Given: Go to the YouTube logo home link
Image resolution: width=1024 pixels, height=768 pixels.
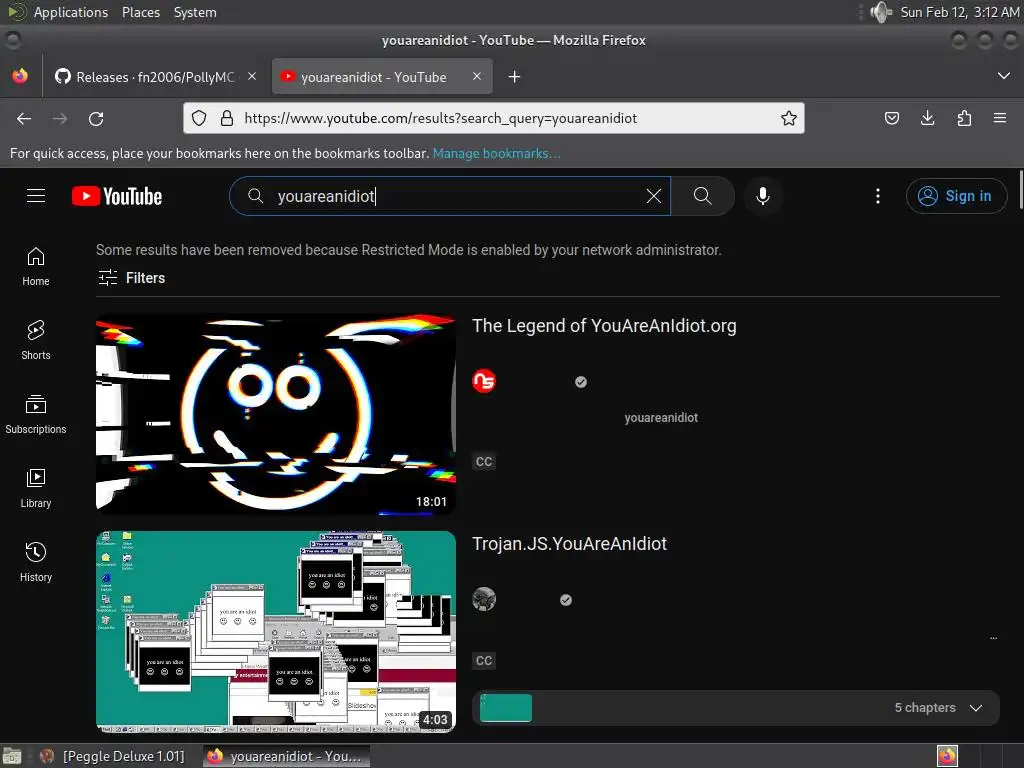Looking at the screenshot, I should [x=117, y=196].
